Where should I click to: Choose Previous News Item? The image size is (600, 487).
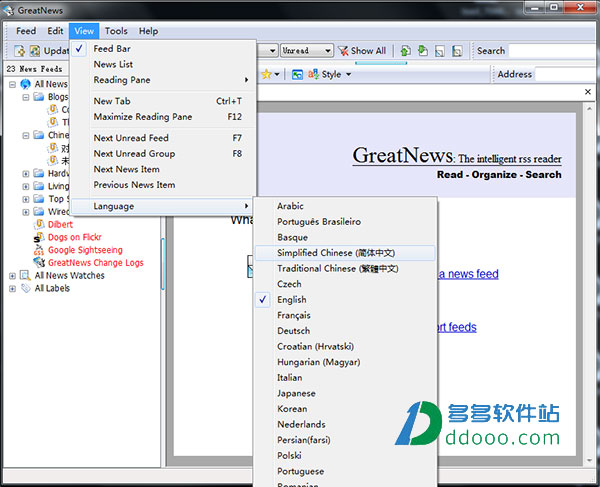click(x=163, y=185)
